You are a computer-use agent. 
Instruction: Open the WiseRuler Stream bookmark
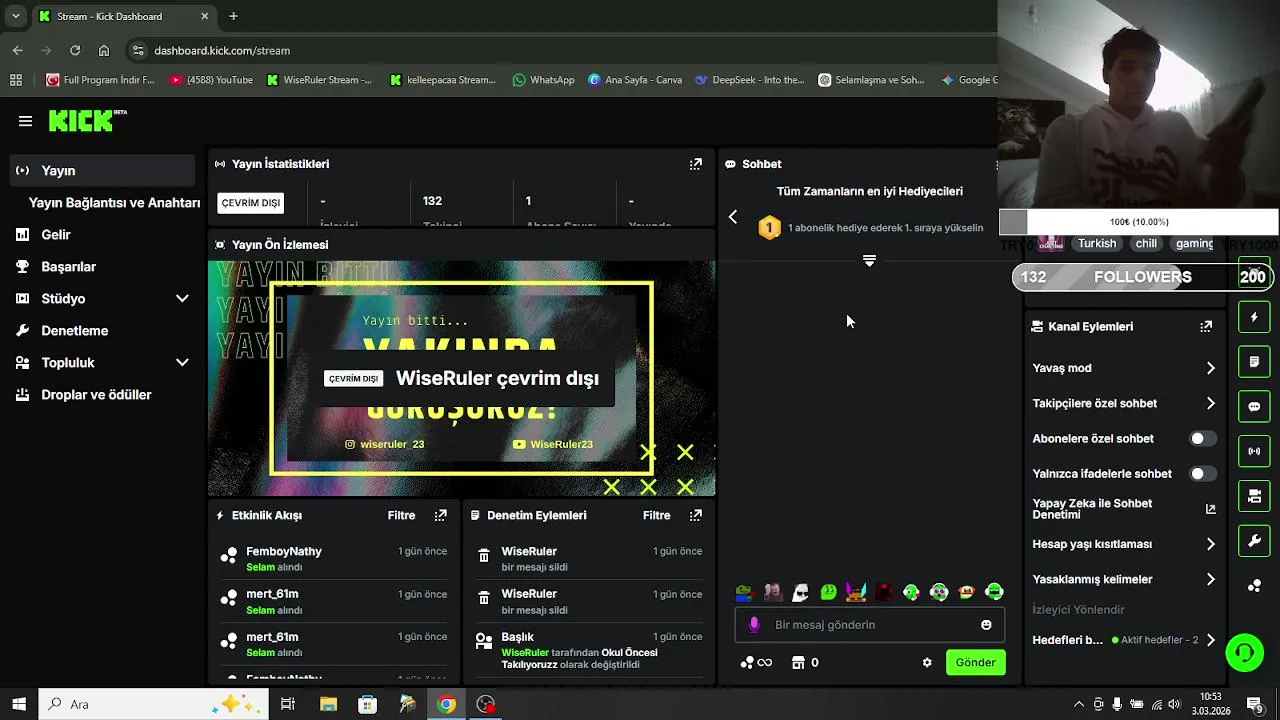pos(319,80)
